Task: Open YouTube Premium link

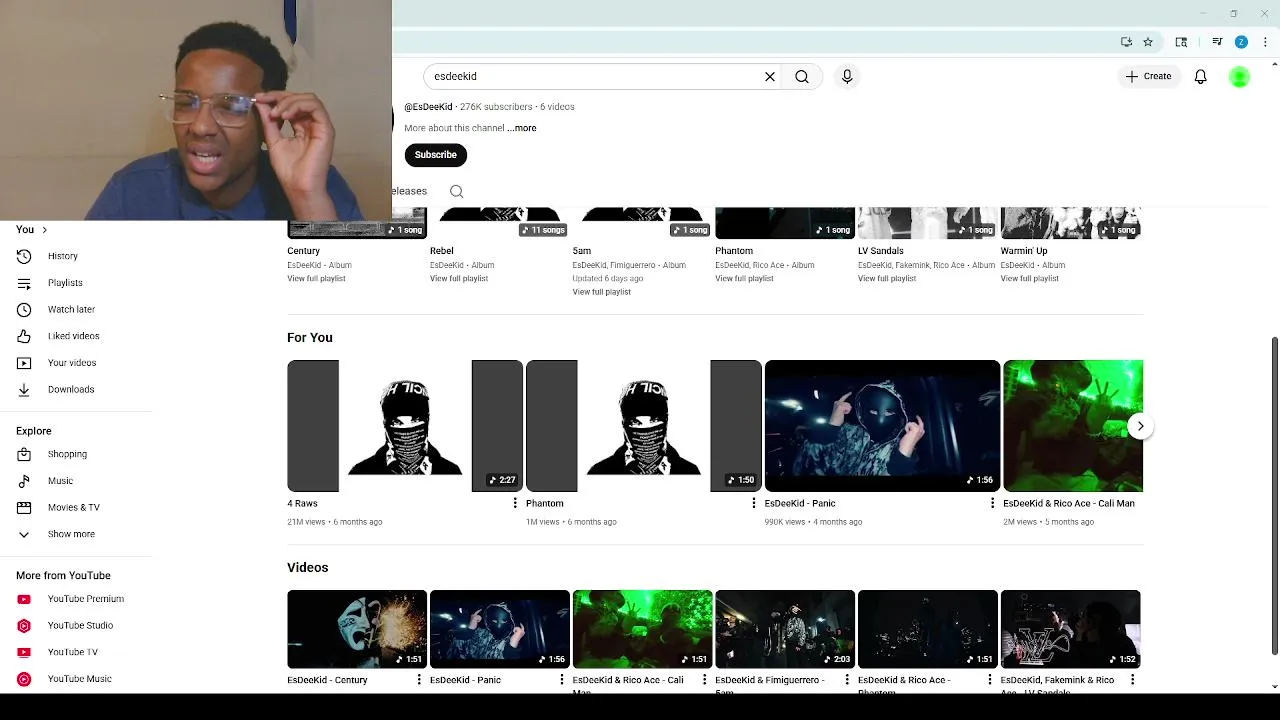Action: point(76,599)
